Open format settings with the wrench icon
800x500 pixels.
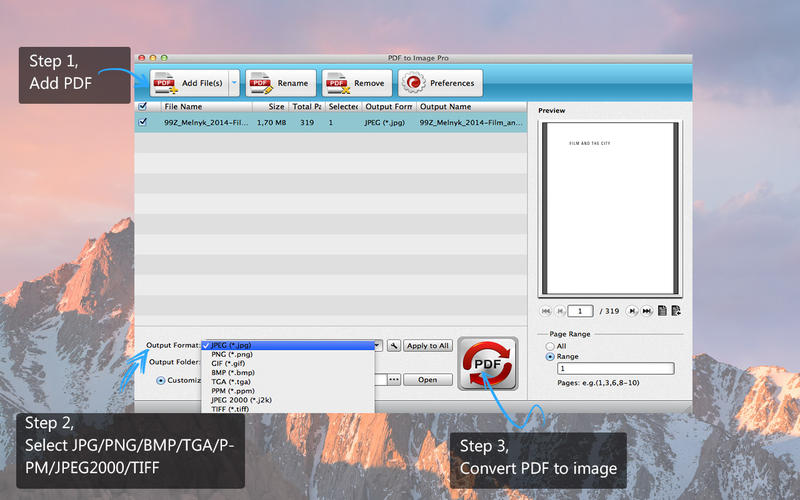[x=394, y=345]
